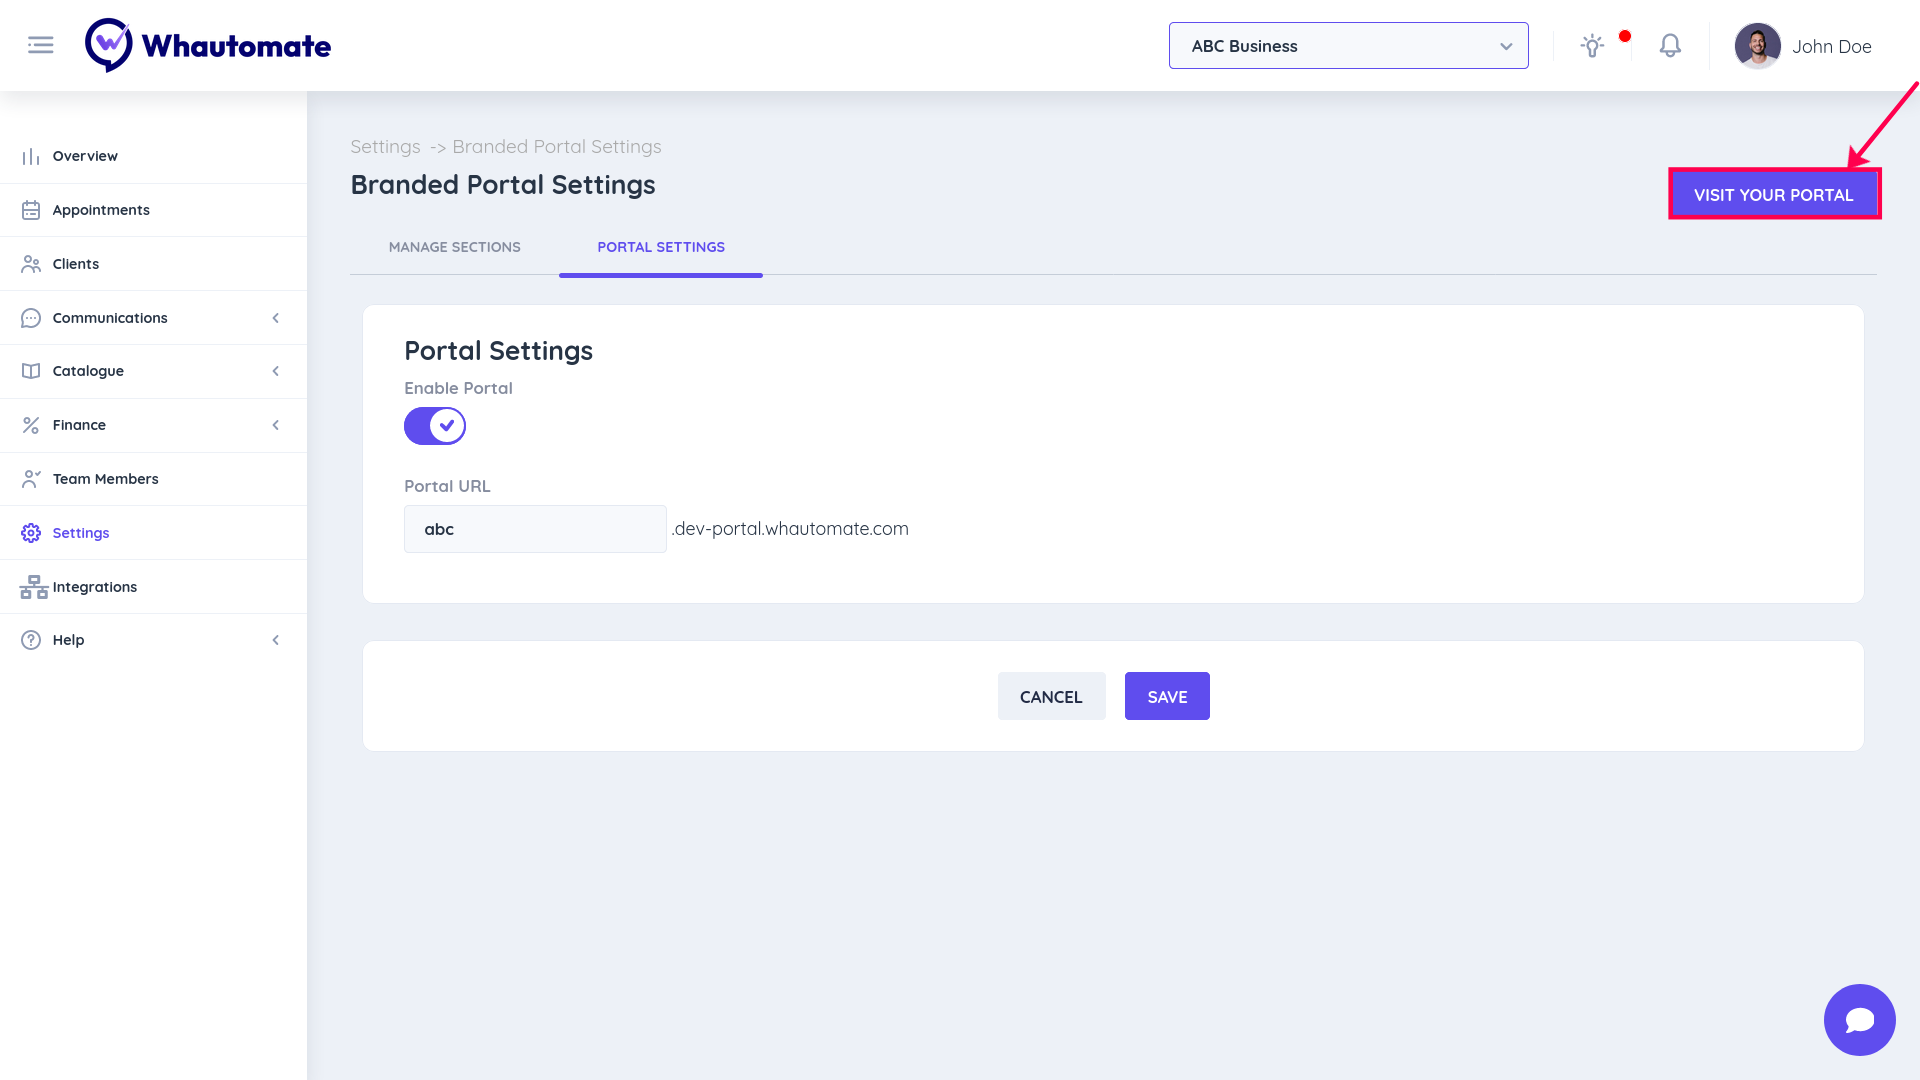Select the Portal Settings tab
The width and height of the screenshot is (1920, 1080).
point(660,247)
